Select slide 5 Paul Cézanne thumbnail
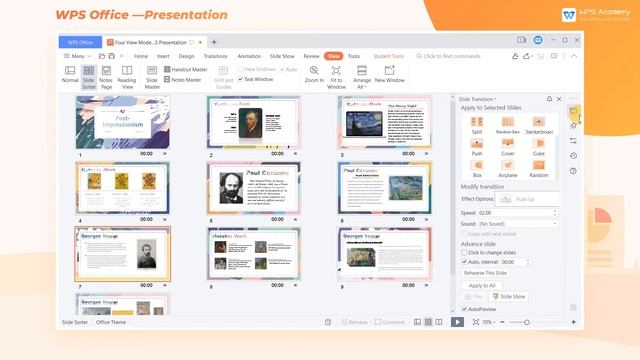 coord(253,188)
